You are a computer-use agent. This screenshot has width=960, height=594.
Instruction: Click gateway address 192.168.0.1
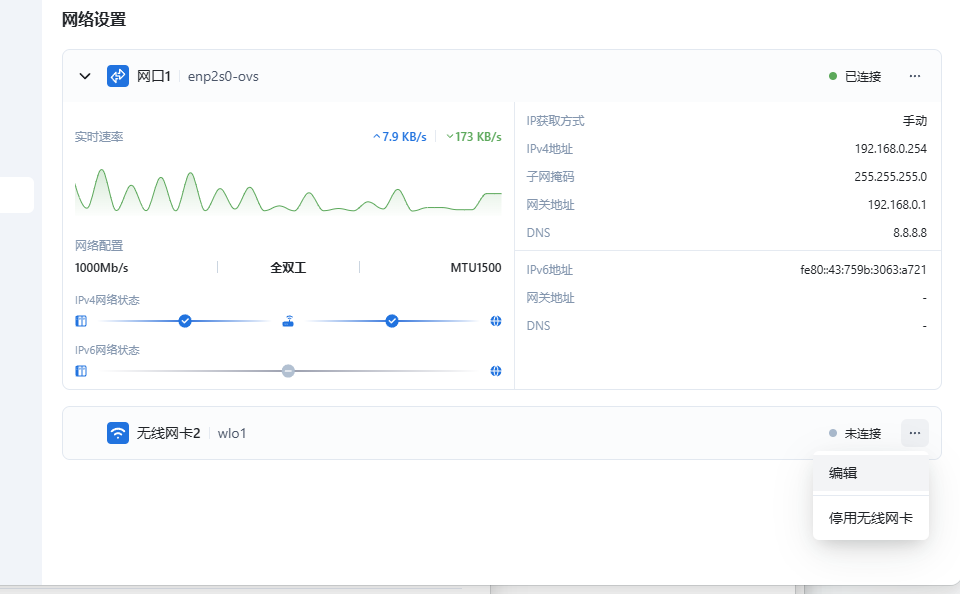click(x=897, y=205)
